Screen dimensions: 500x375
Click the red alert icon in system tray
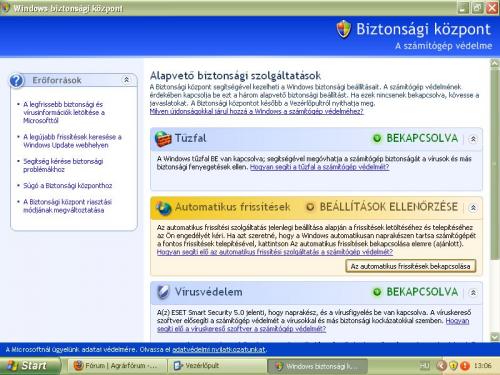click(465, 366)
